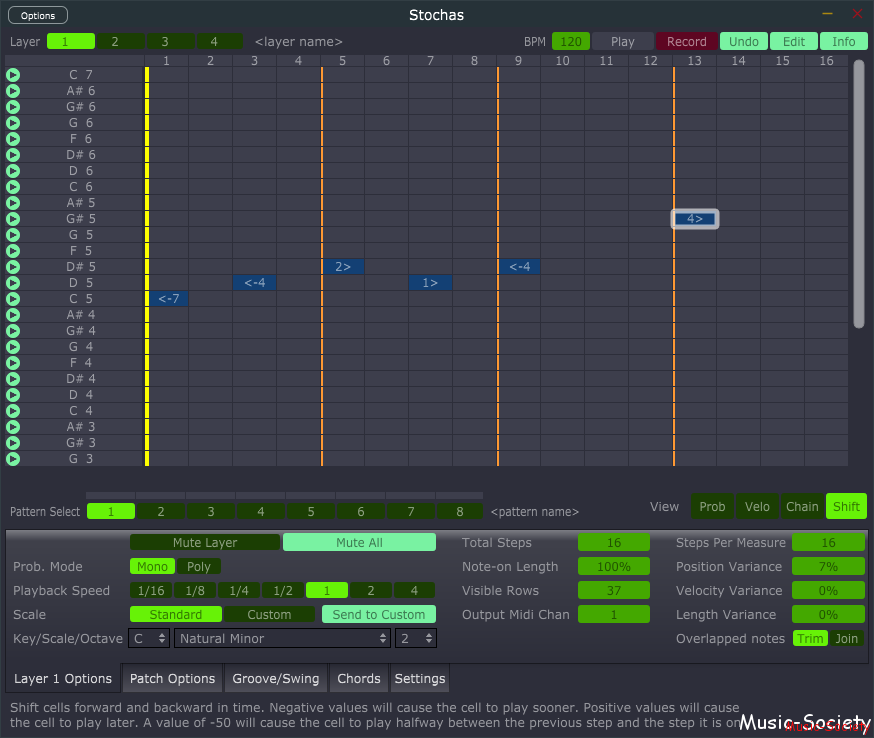The width and height of the screenshot is (874, 738).
Task: Switch view to Chain
Action: pyautogui.click(x=802, y=507)
